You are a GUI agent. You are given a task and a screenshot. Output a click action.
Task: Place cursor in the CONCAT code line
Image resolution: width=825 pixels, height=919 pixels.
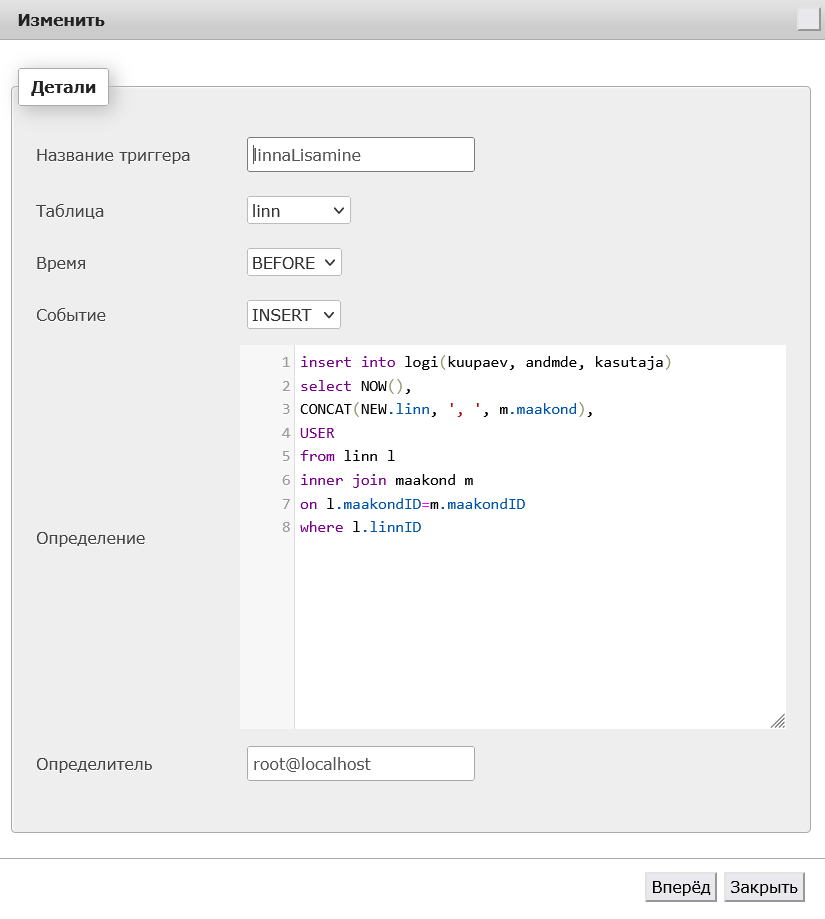pyautogui.click(x=446, y=409)
